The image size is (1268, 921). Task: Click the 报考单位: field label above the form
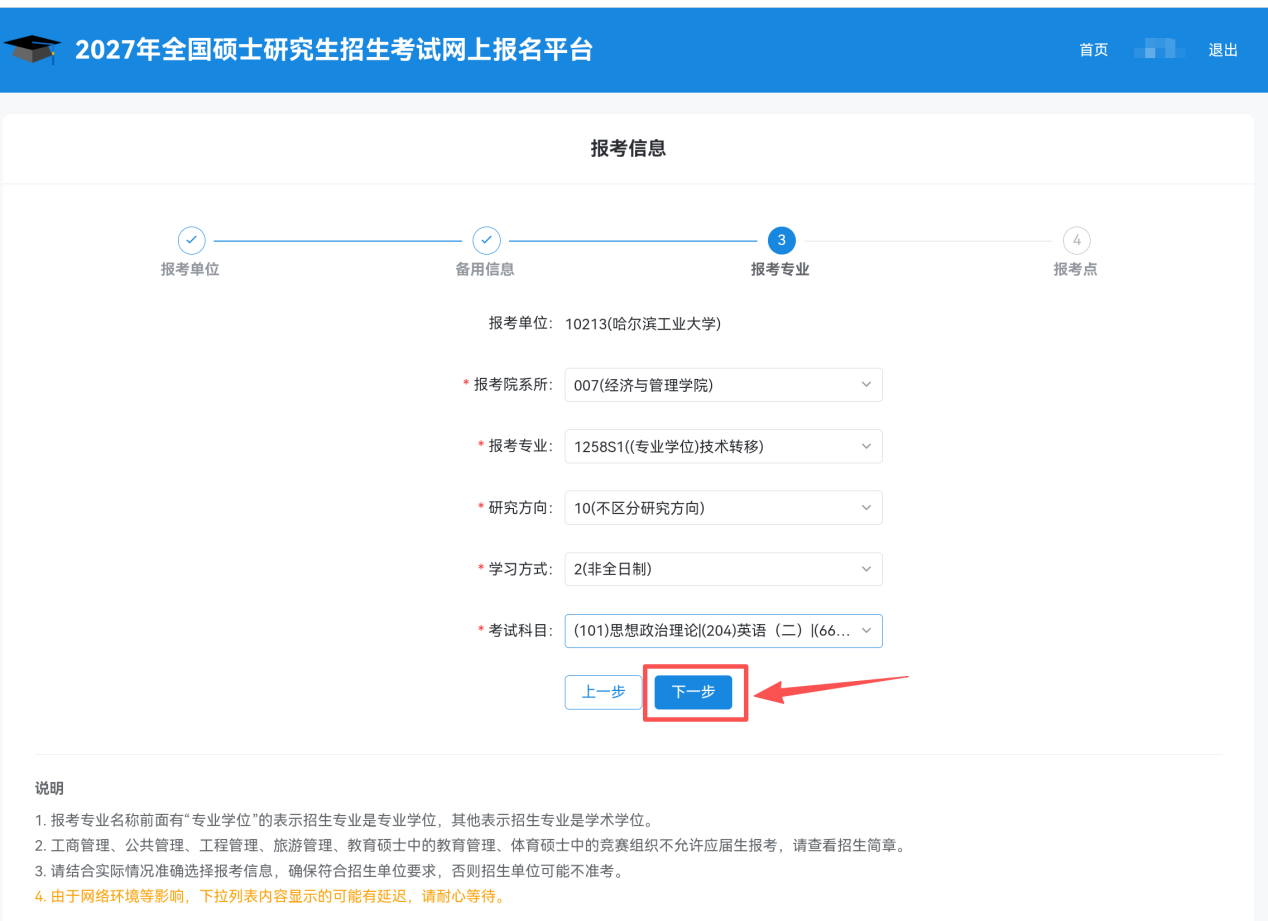520,323
